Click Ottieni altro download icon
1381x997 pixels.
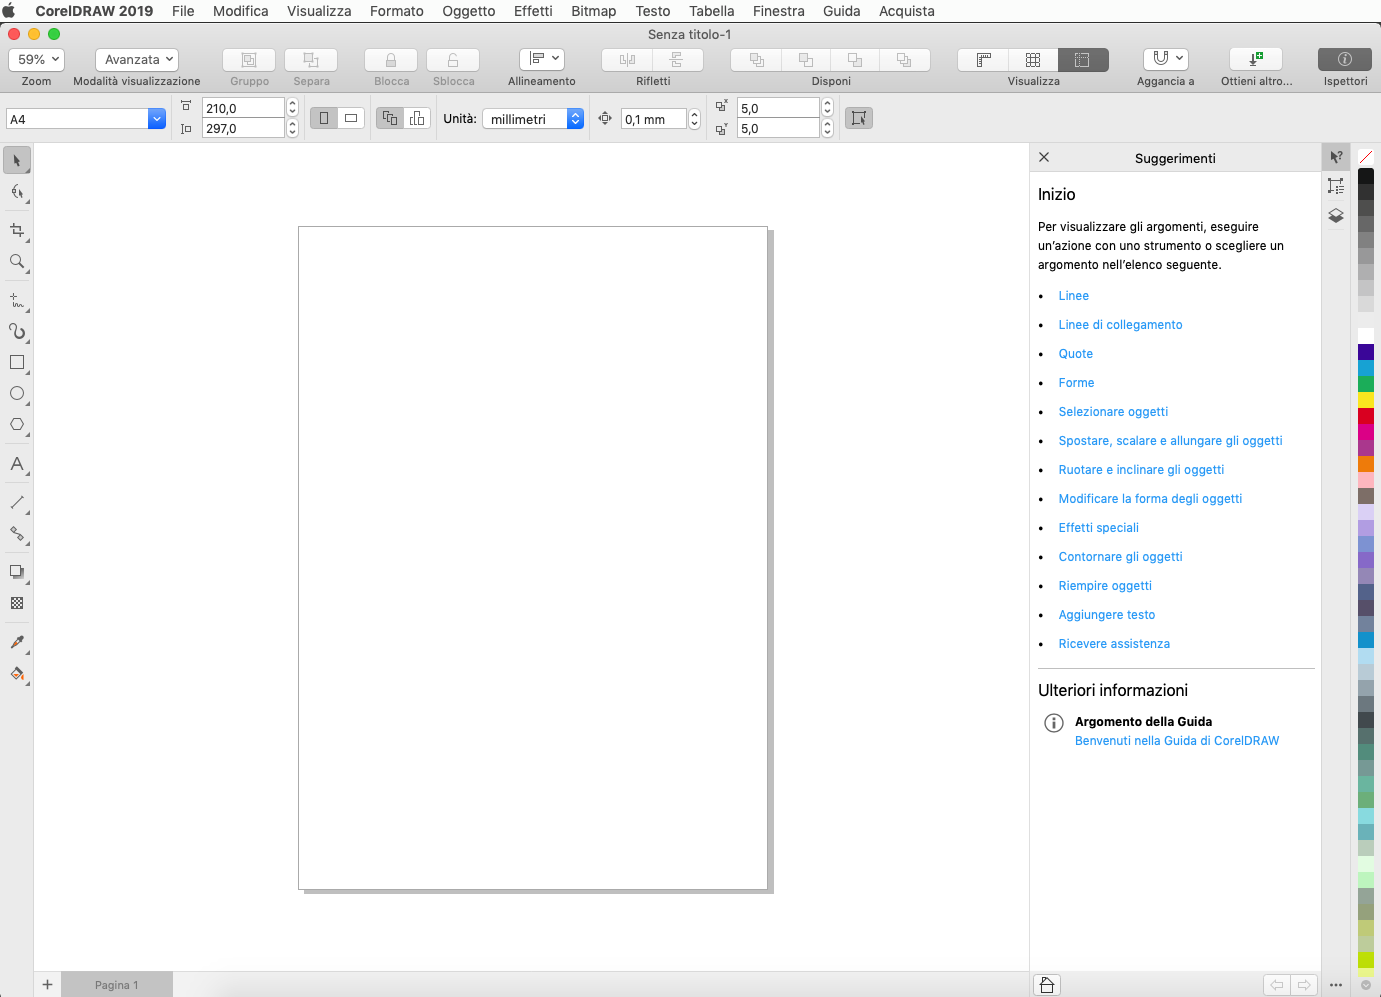(x=1256, y=59)
